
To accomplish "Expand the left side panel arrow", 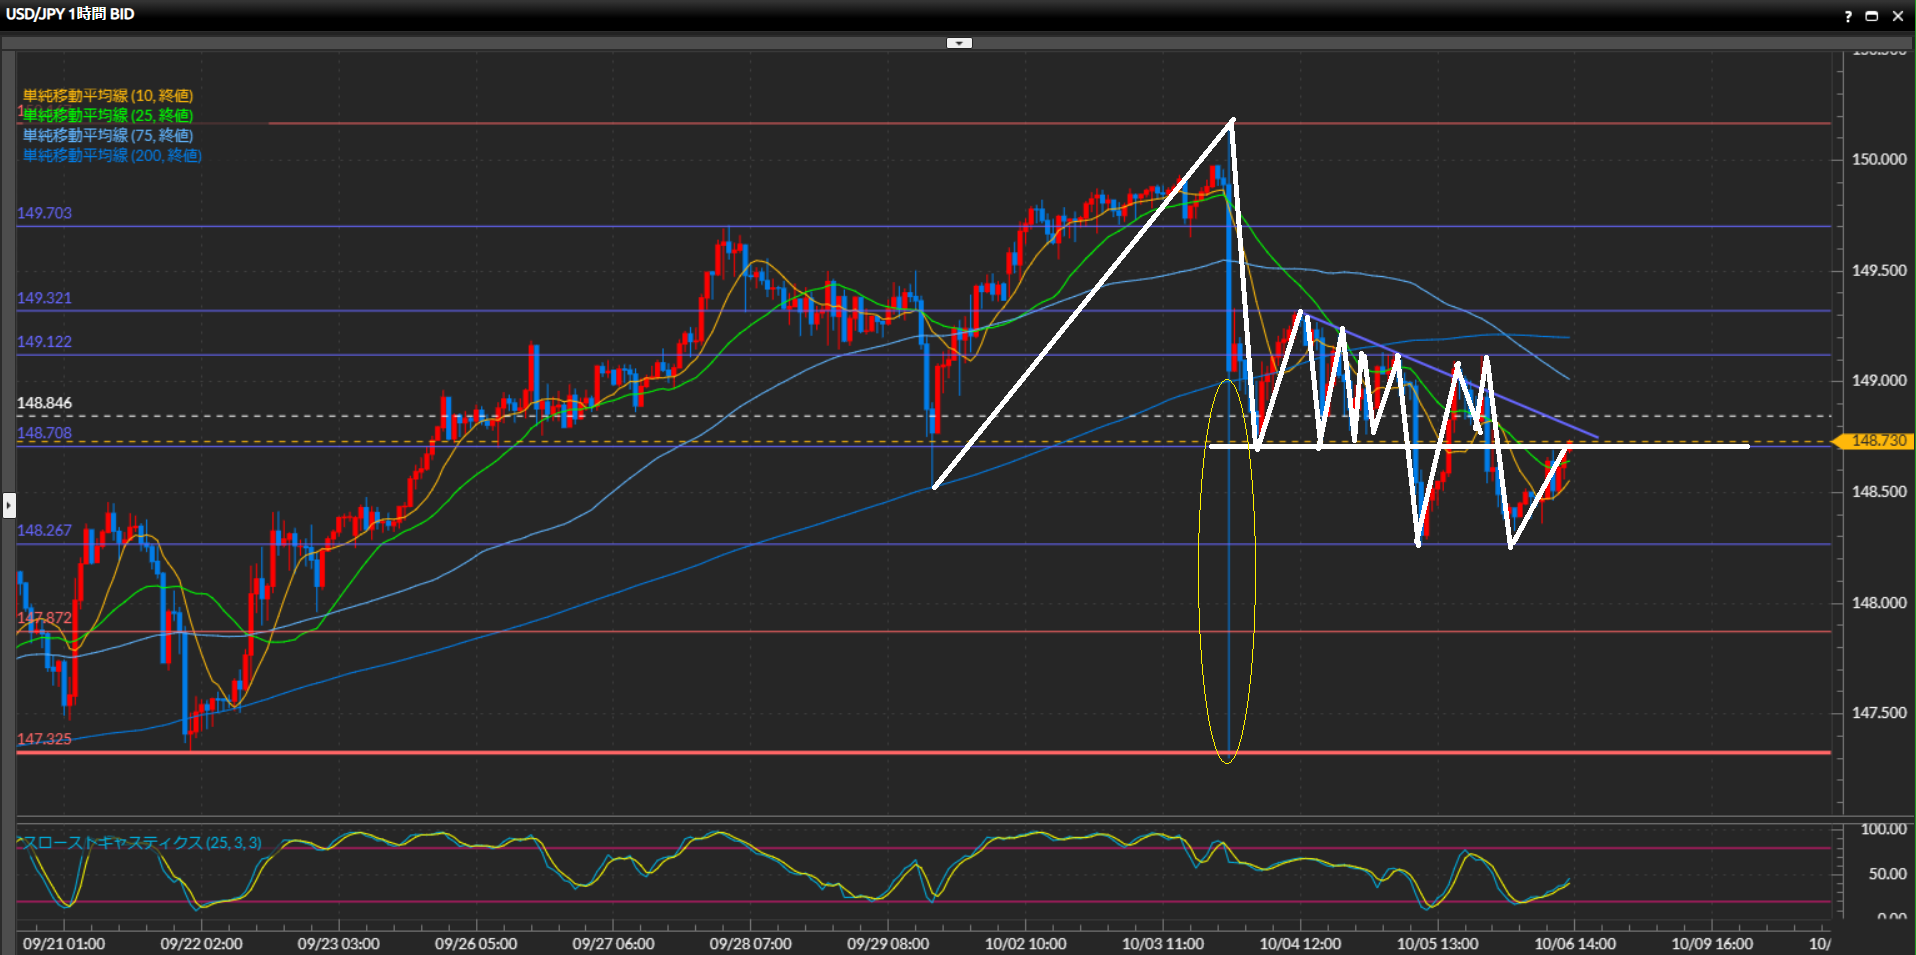I will 9,505.
